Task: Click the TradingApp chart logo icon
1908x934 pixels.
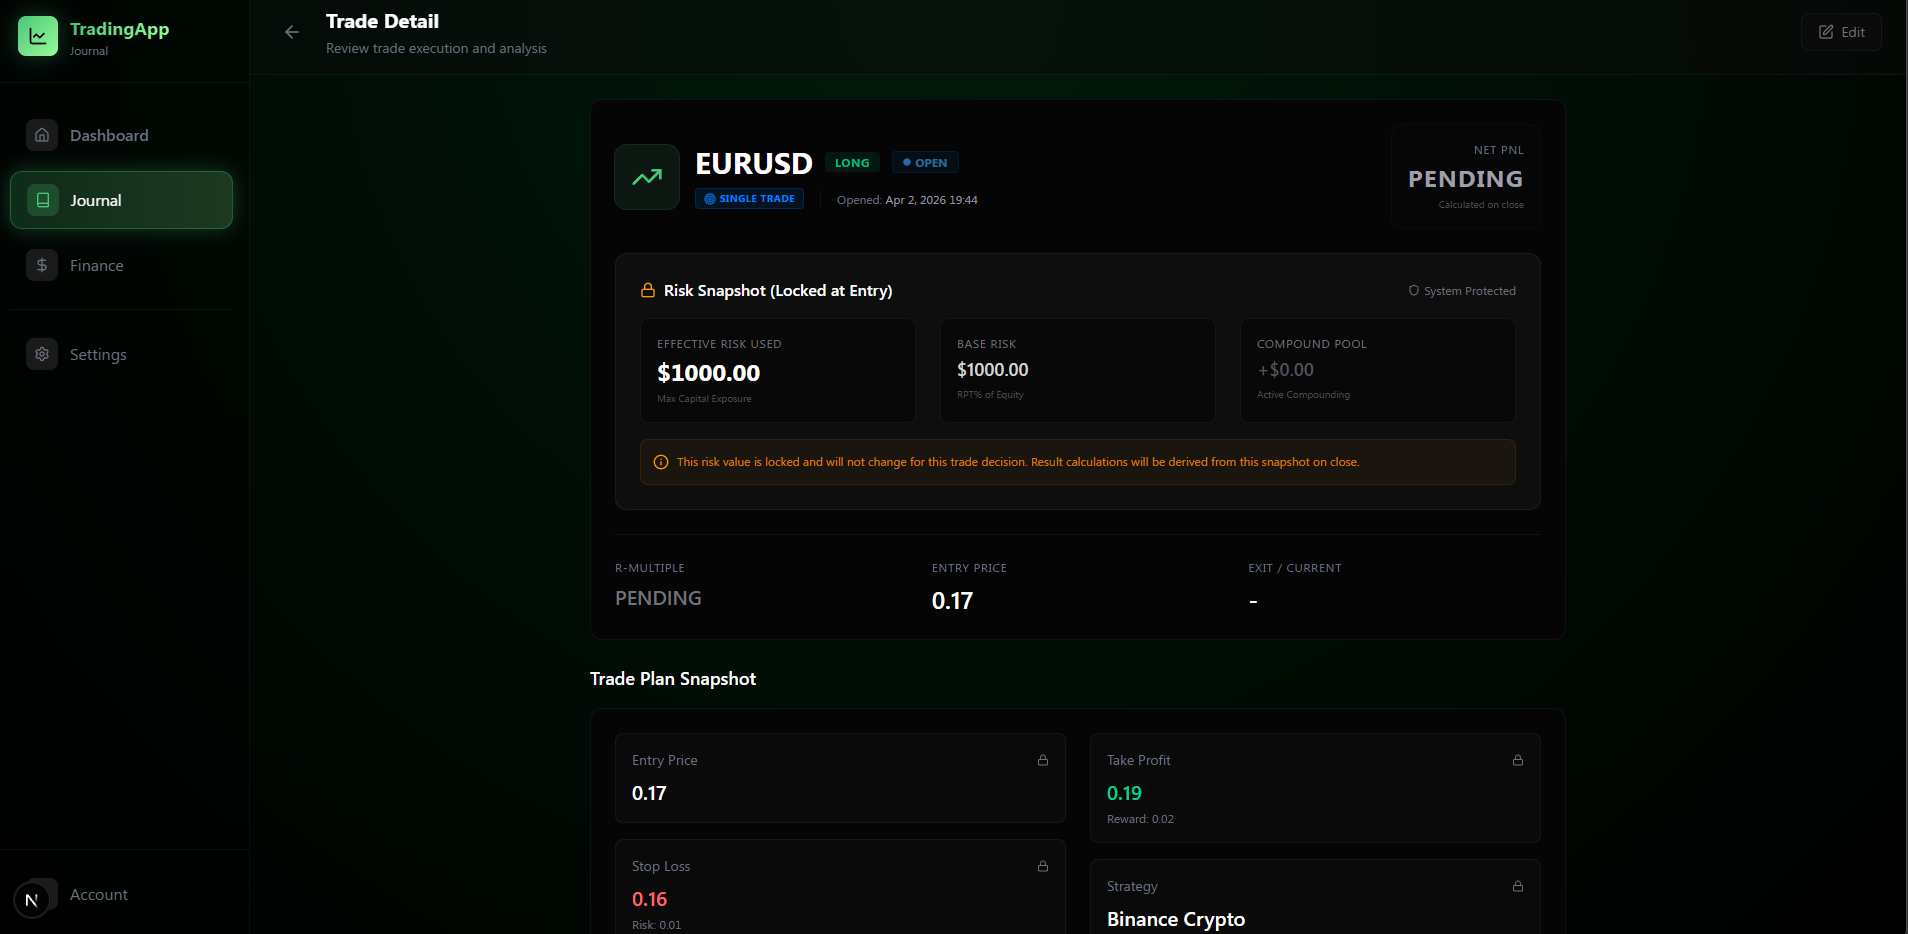Action: coord(37,34)
